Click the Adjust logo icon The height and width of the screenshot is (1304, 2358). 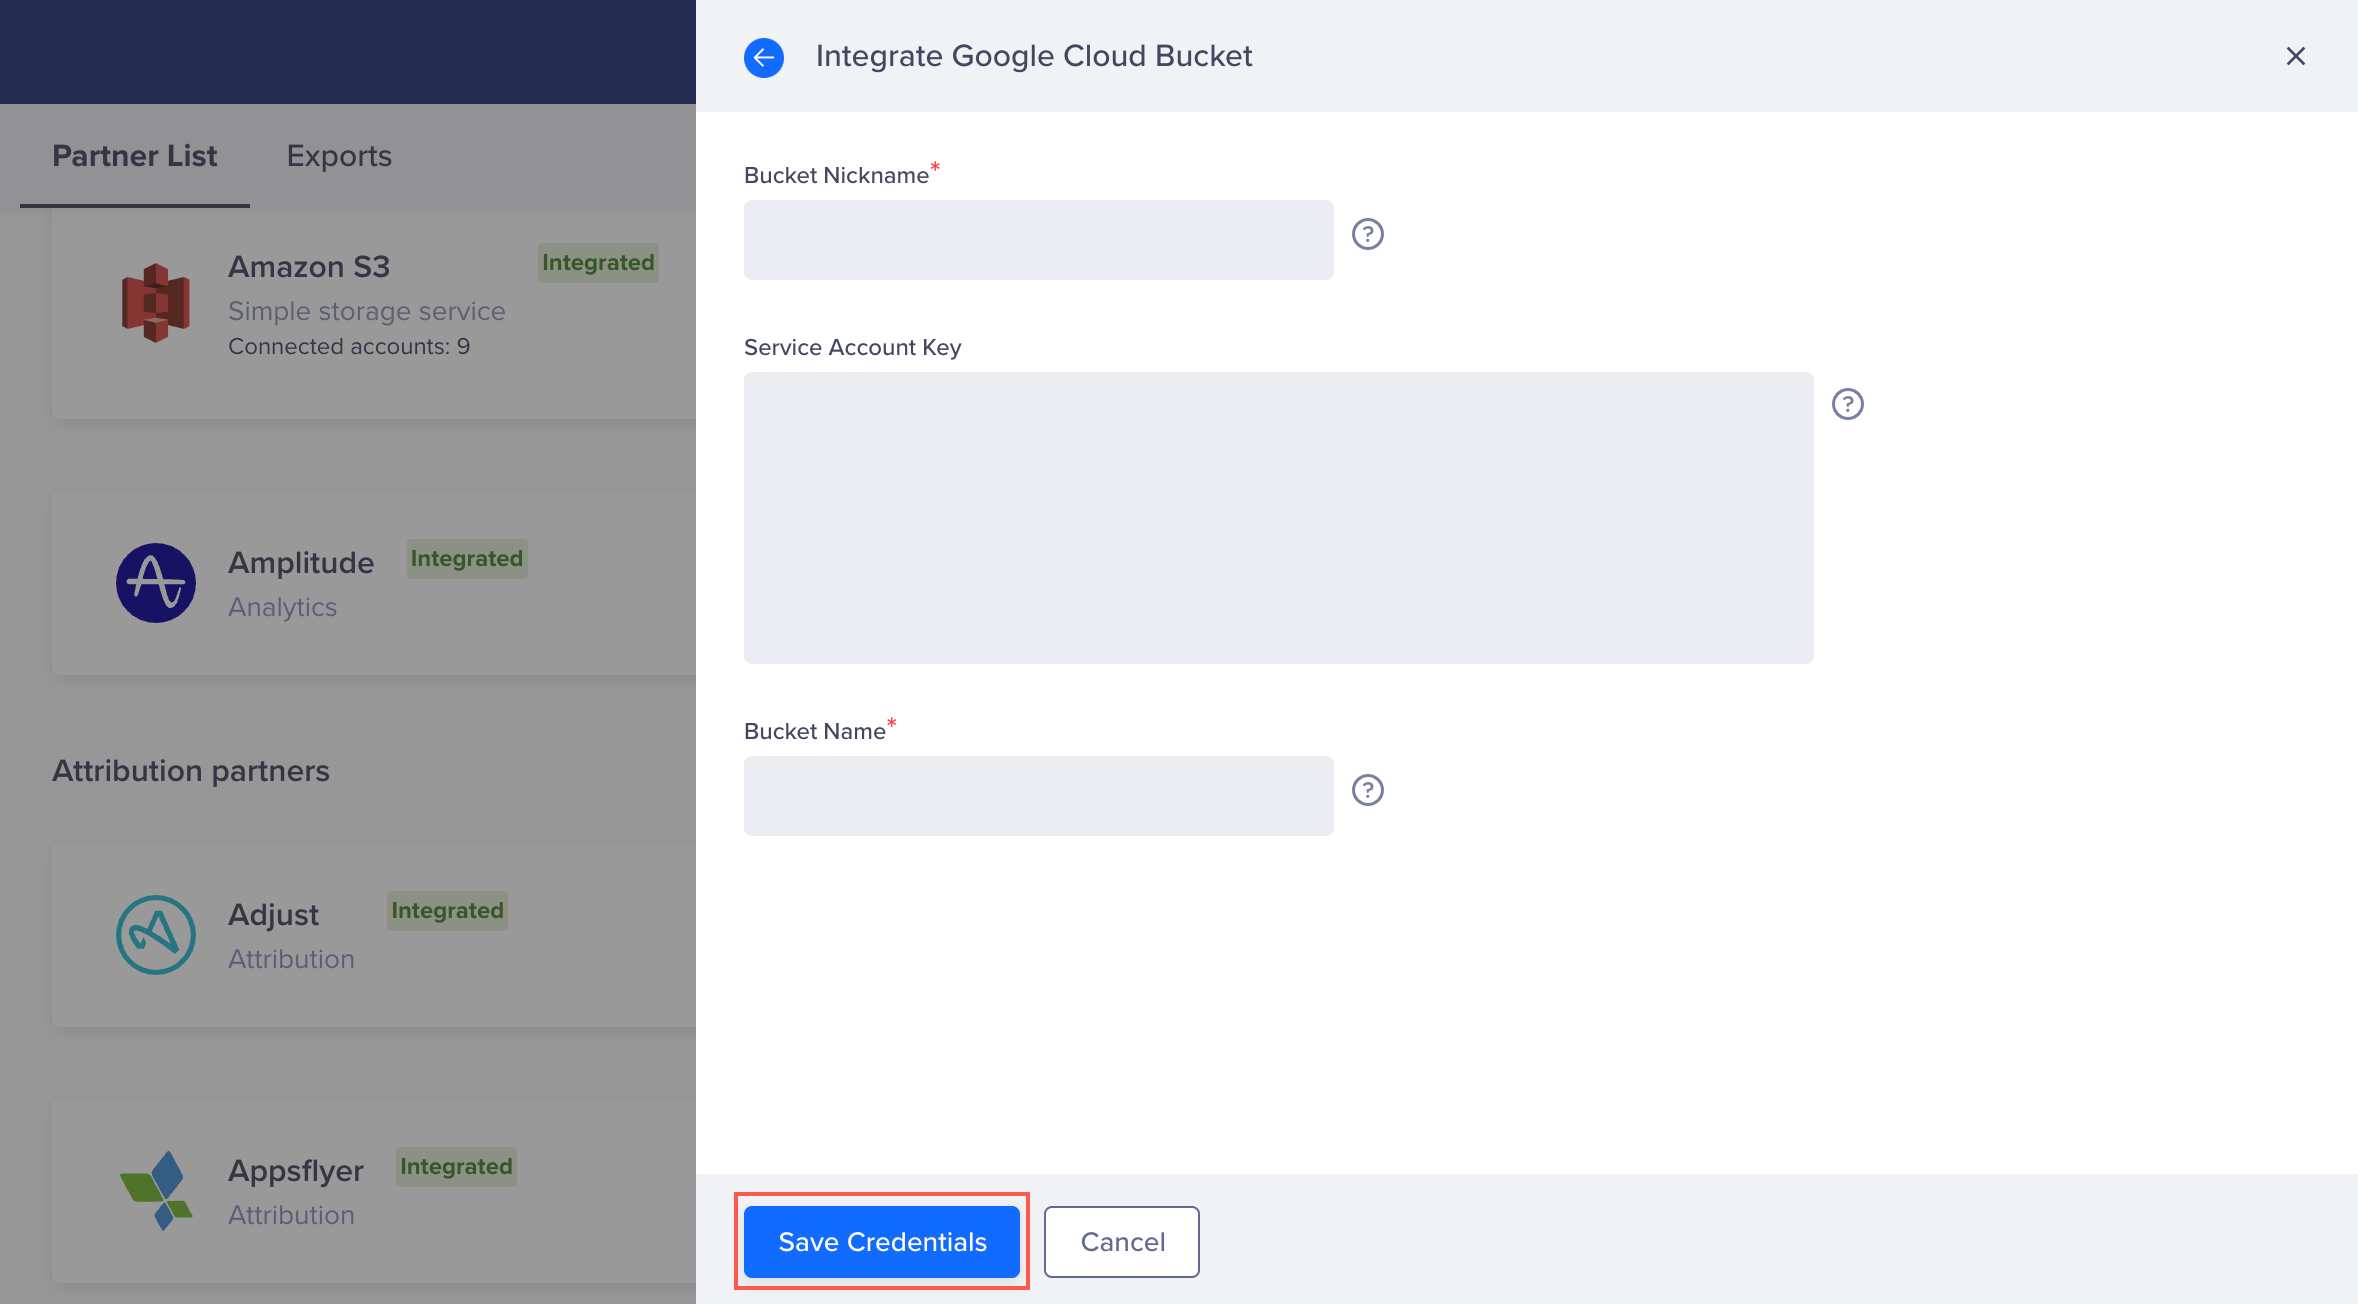tap(156, 935)
